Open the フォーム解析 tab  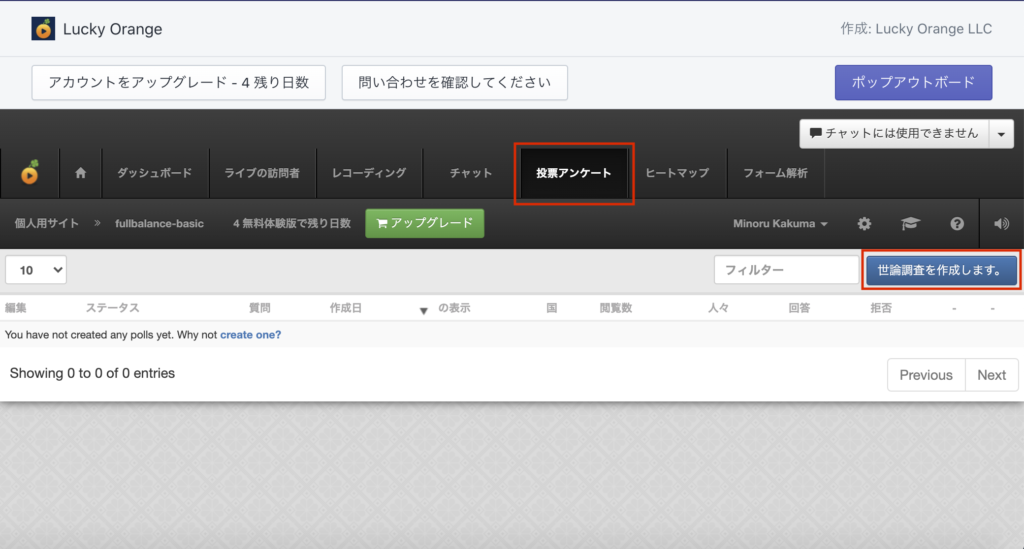[x=776, y=173]
